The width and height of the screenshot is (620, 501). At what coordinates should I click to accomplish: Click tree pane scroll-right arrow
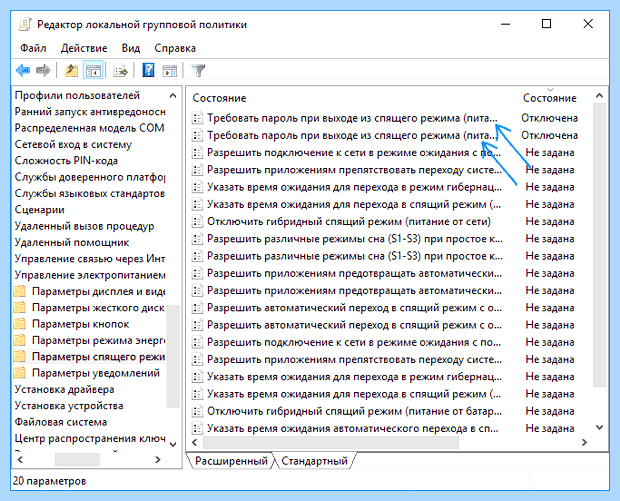[158, 459]
